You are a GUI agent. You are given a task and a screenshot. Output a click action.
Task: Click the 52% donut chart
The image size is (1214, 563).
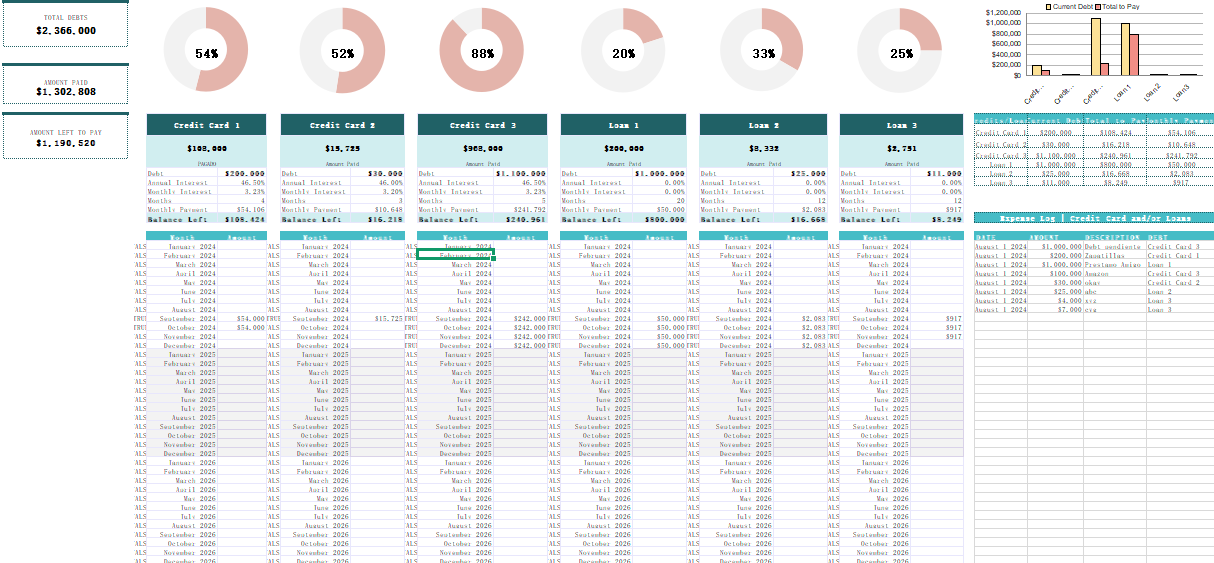point(343,52)
